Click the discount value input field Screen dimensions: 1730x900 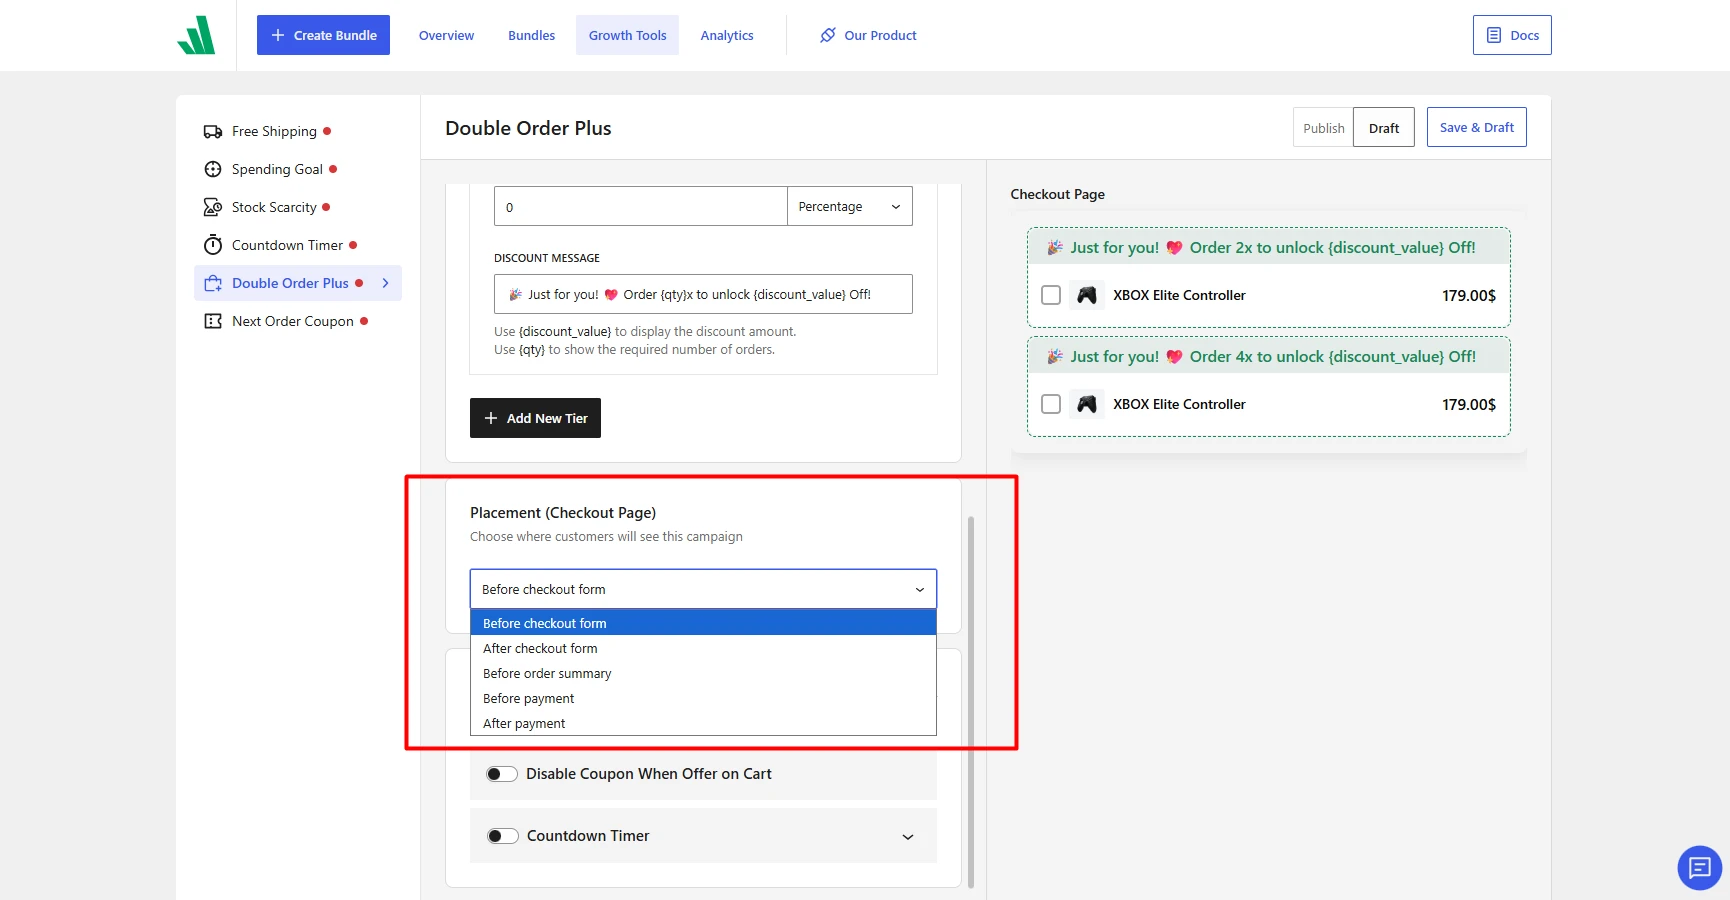click(x=640, y=206)
